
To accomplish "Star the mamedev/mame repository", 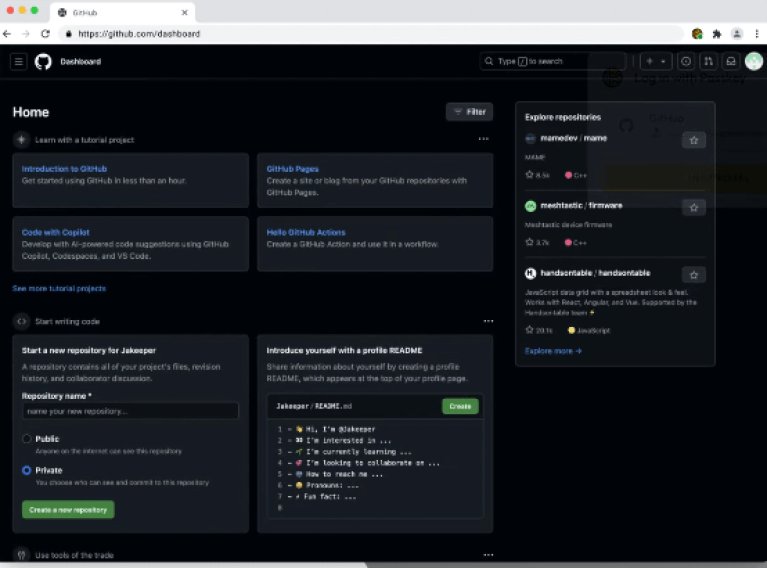I will tap(694, 141).
